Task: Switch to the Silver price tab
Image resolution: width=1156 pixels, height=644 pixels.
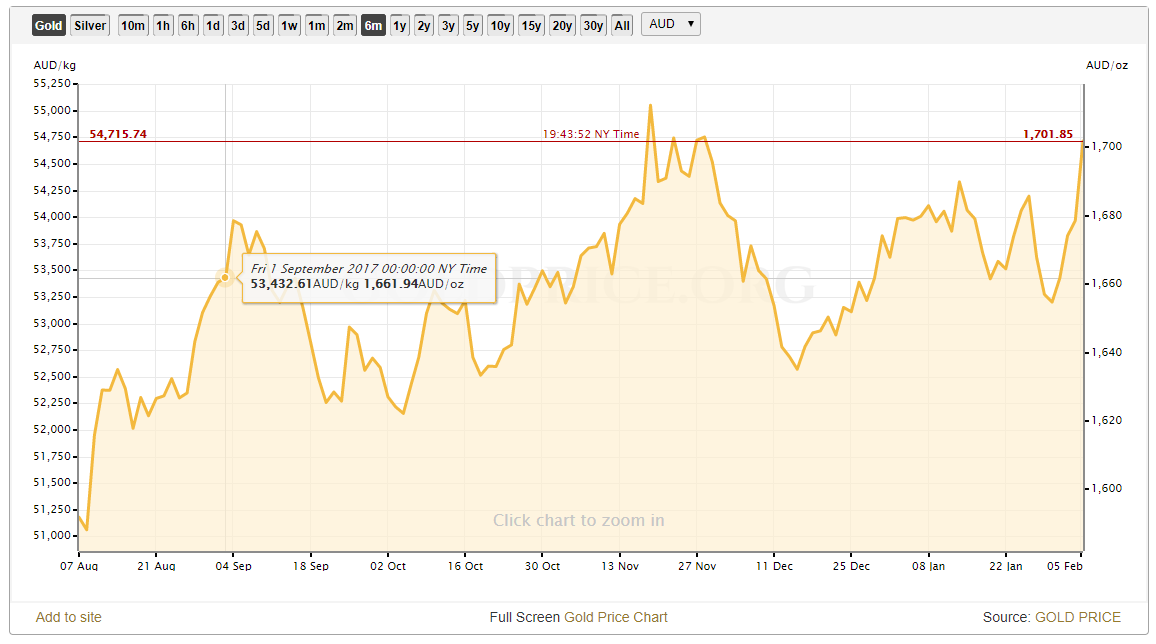Action: 90,25
